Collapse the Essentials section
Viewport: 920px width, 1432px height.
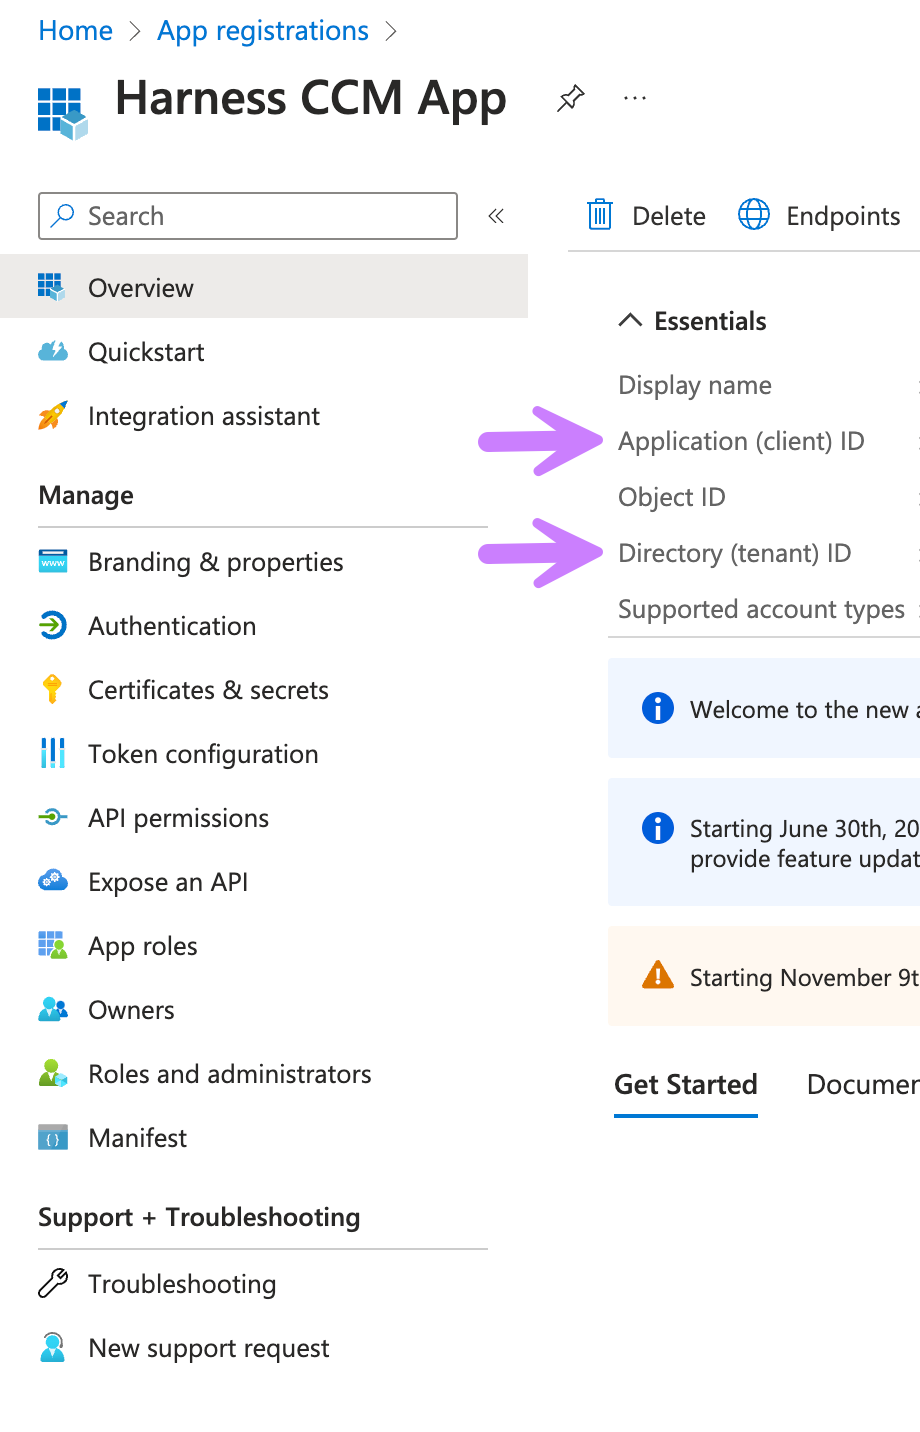coord(630,321)
